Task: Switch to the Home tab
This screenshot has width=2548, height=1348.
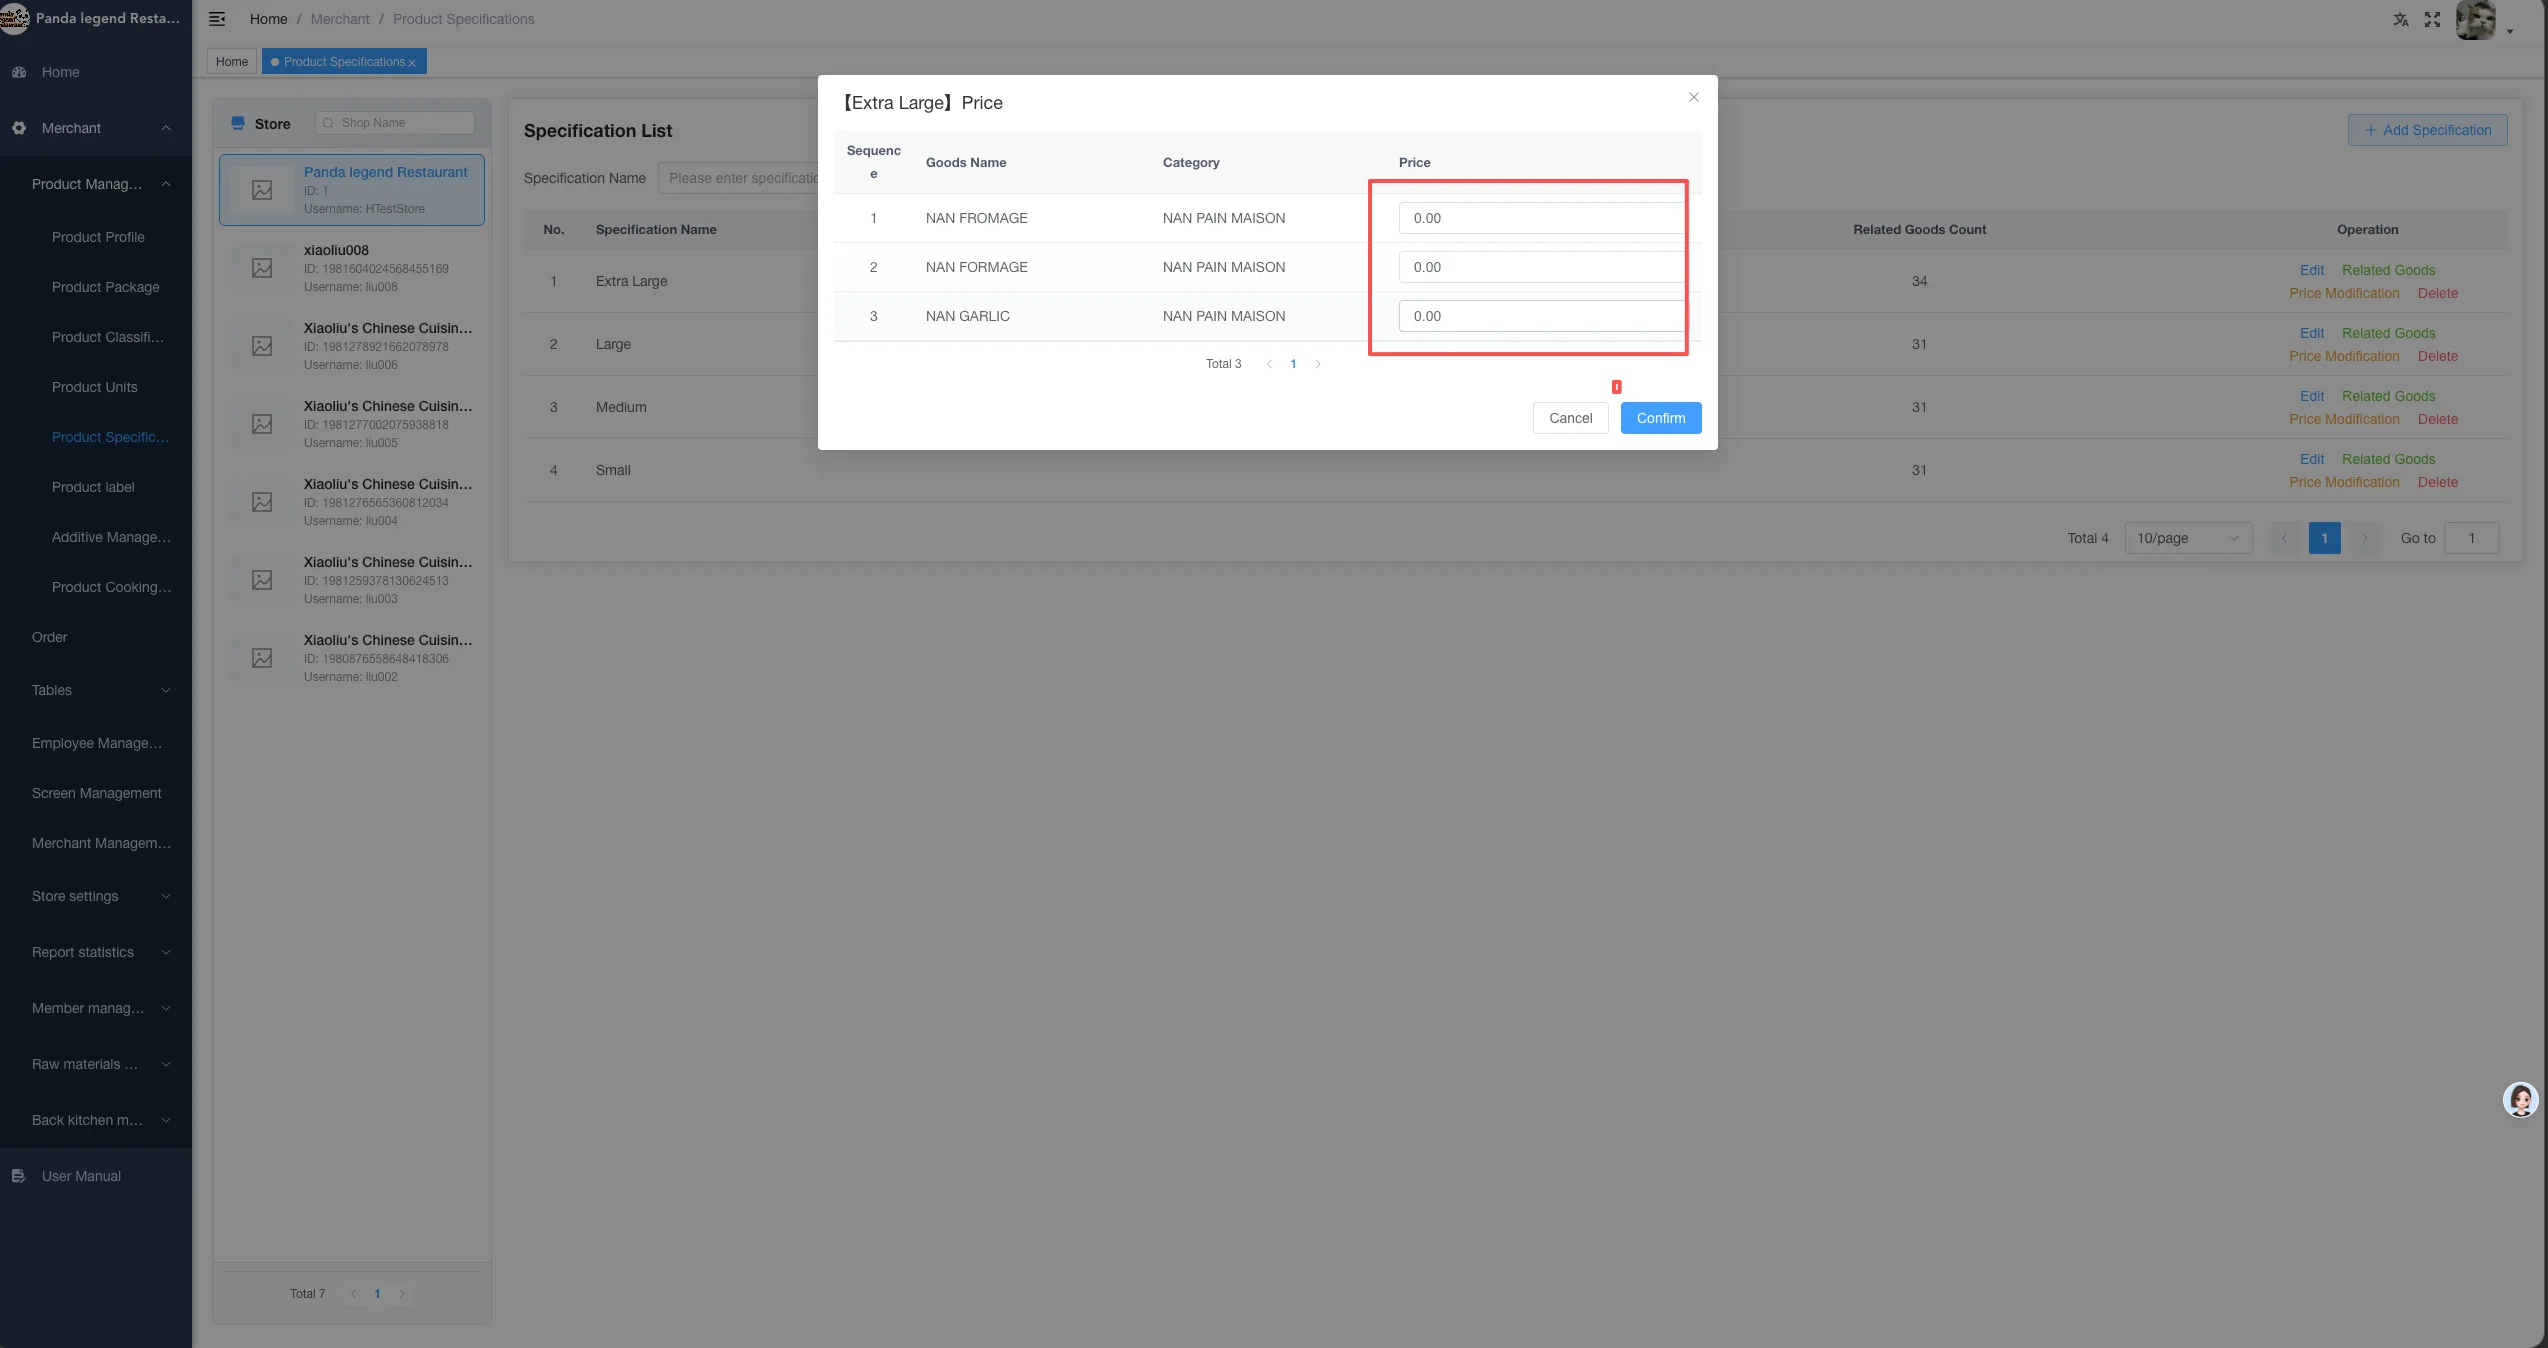Action: (232, 62)
